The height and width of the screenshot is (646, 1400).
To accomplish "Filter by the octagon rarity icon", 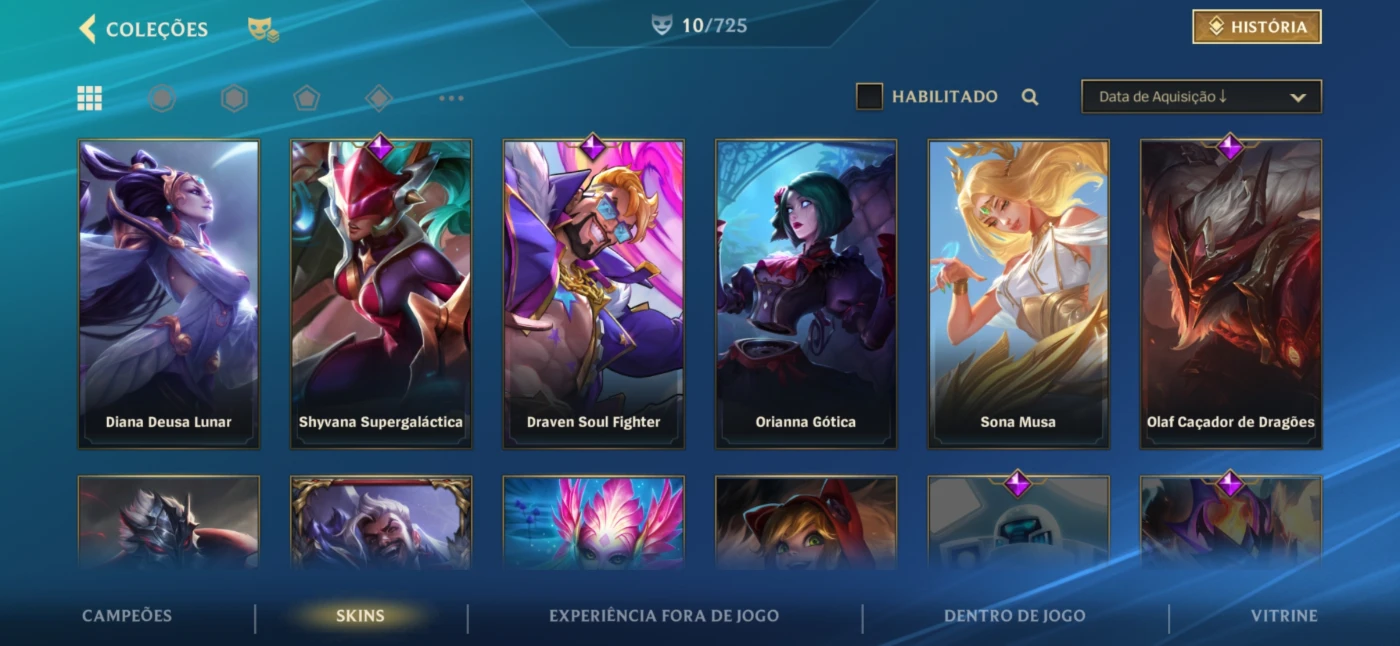I will (x=162, y=98).
